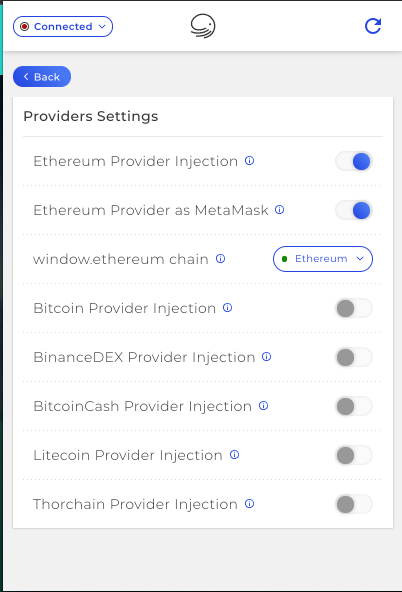The height and width of the screenshot is (592, 402).
Task: Disable Ethereum Provider Injection toggle
Action: pyautogui.click(x=354, y=161)
